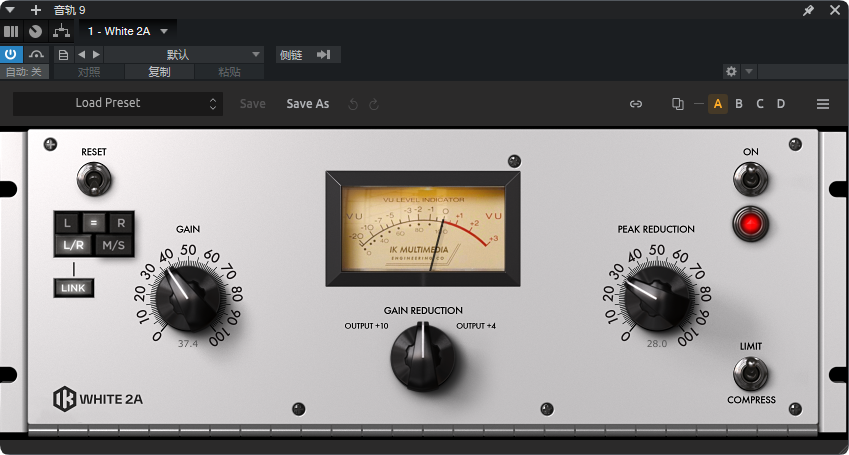Select preset slot D

click(781, 104)
